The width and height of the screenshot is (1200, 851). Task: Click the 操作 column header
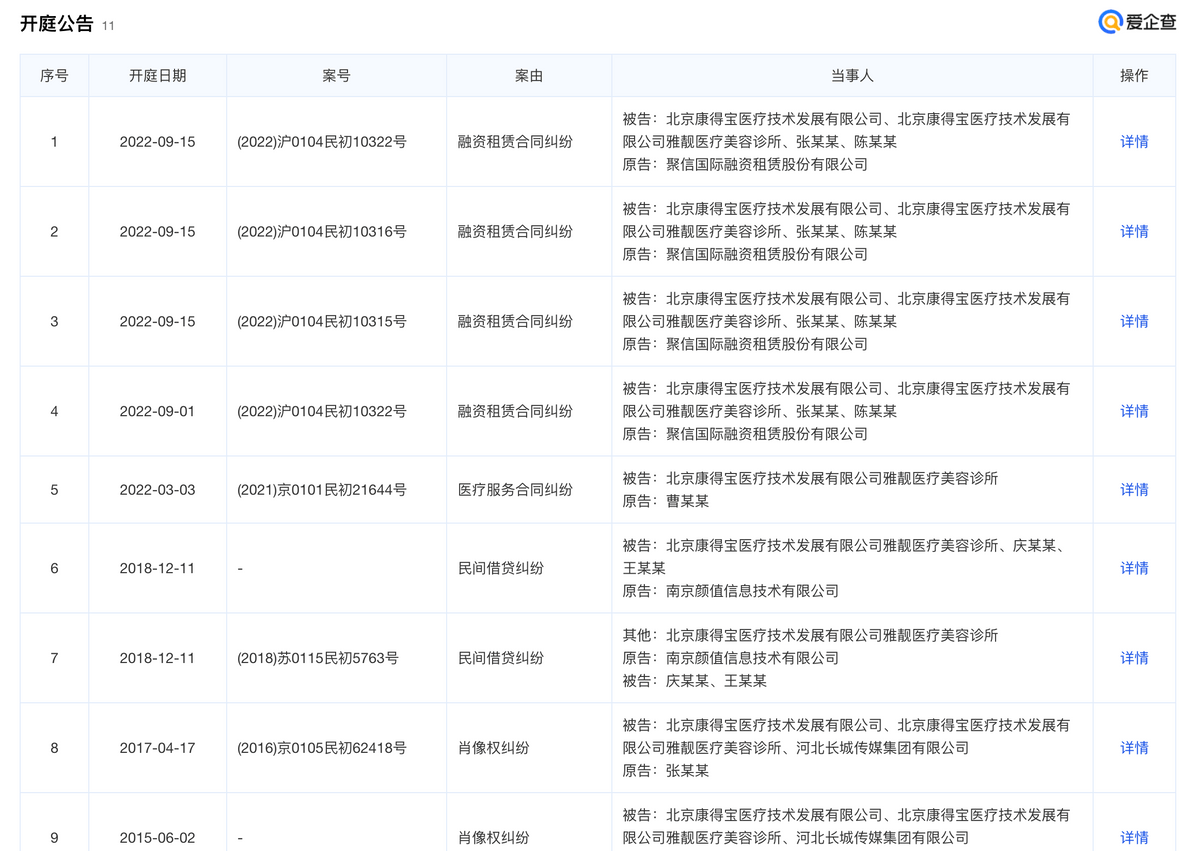(1133, 75)
